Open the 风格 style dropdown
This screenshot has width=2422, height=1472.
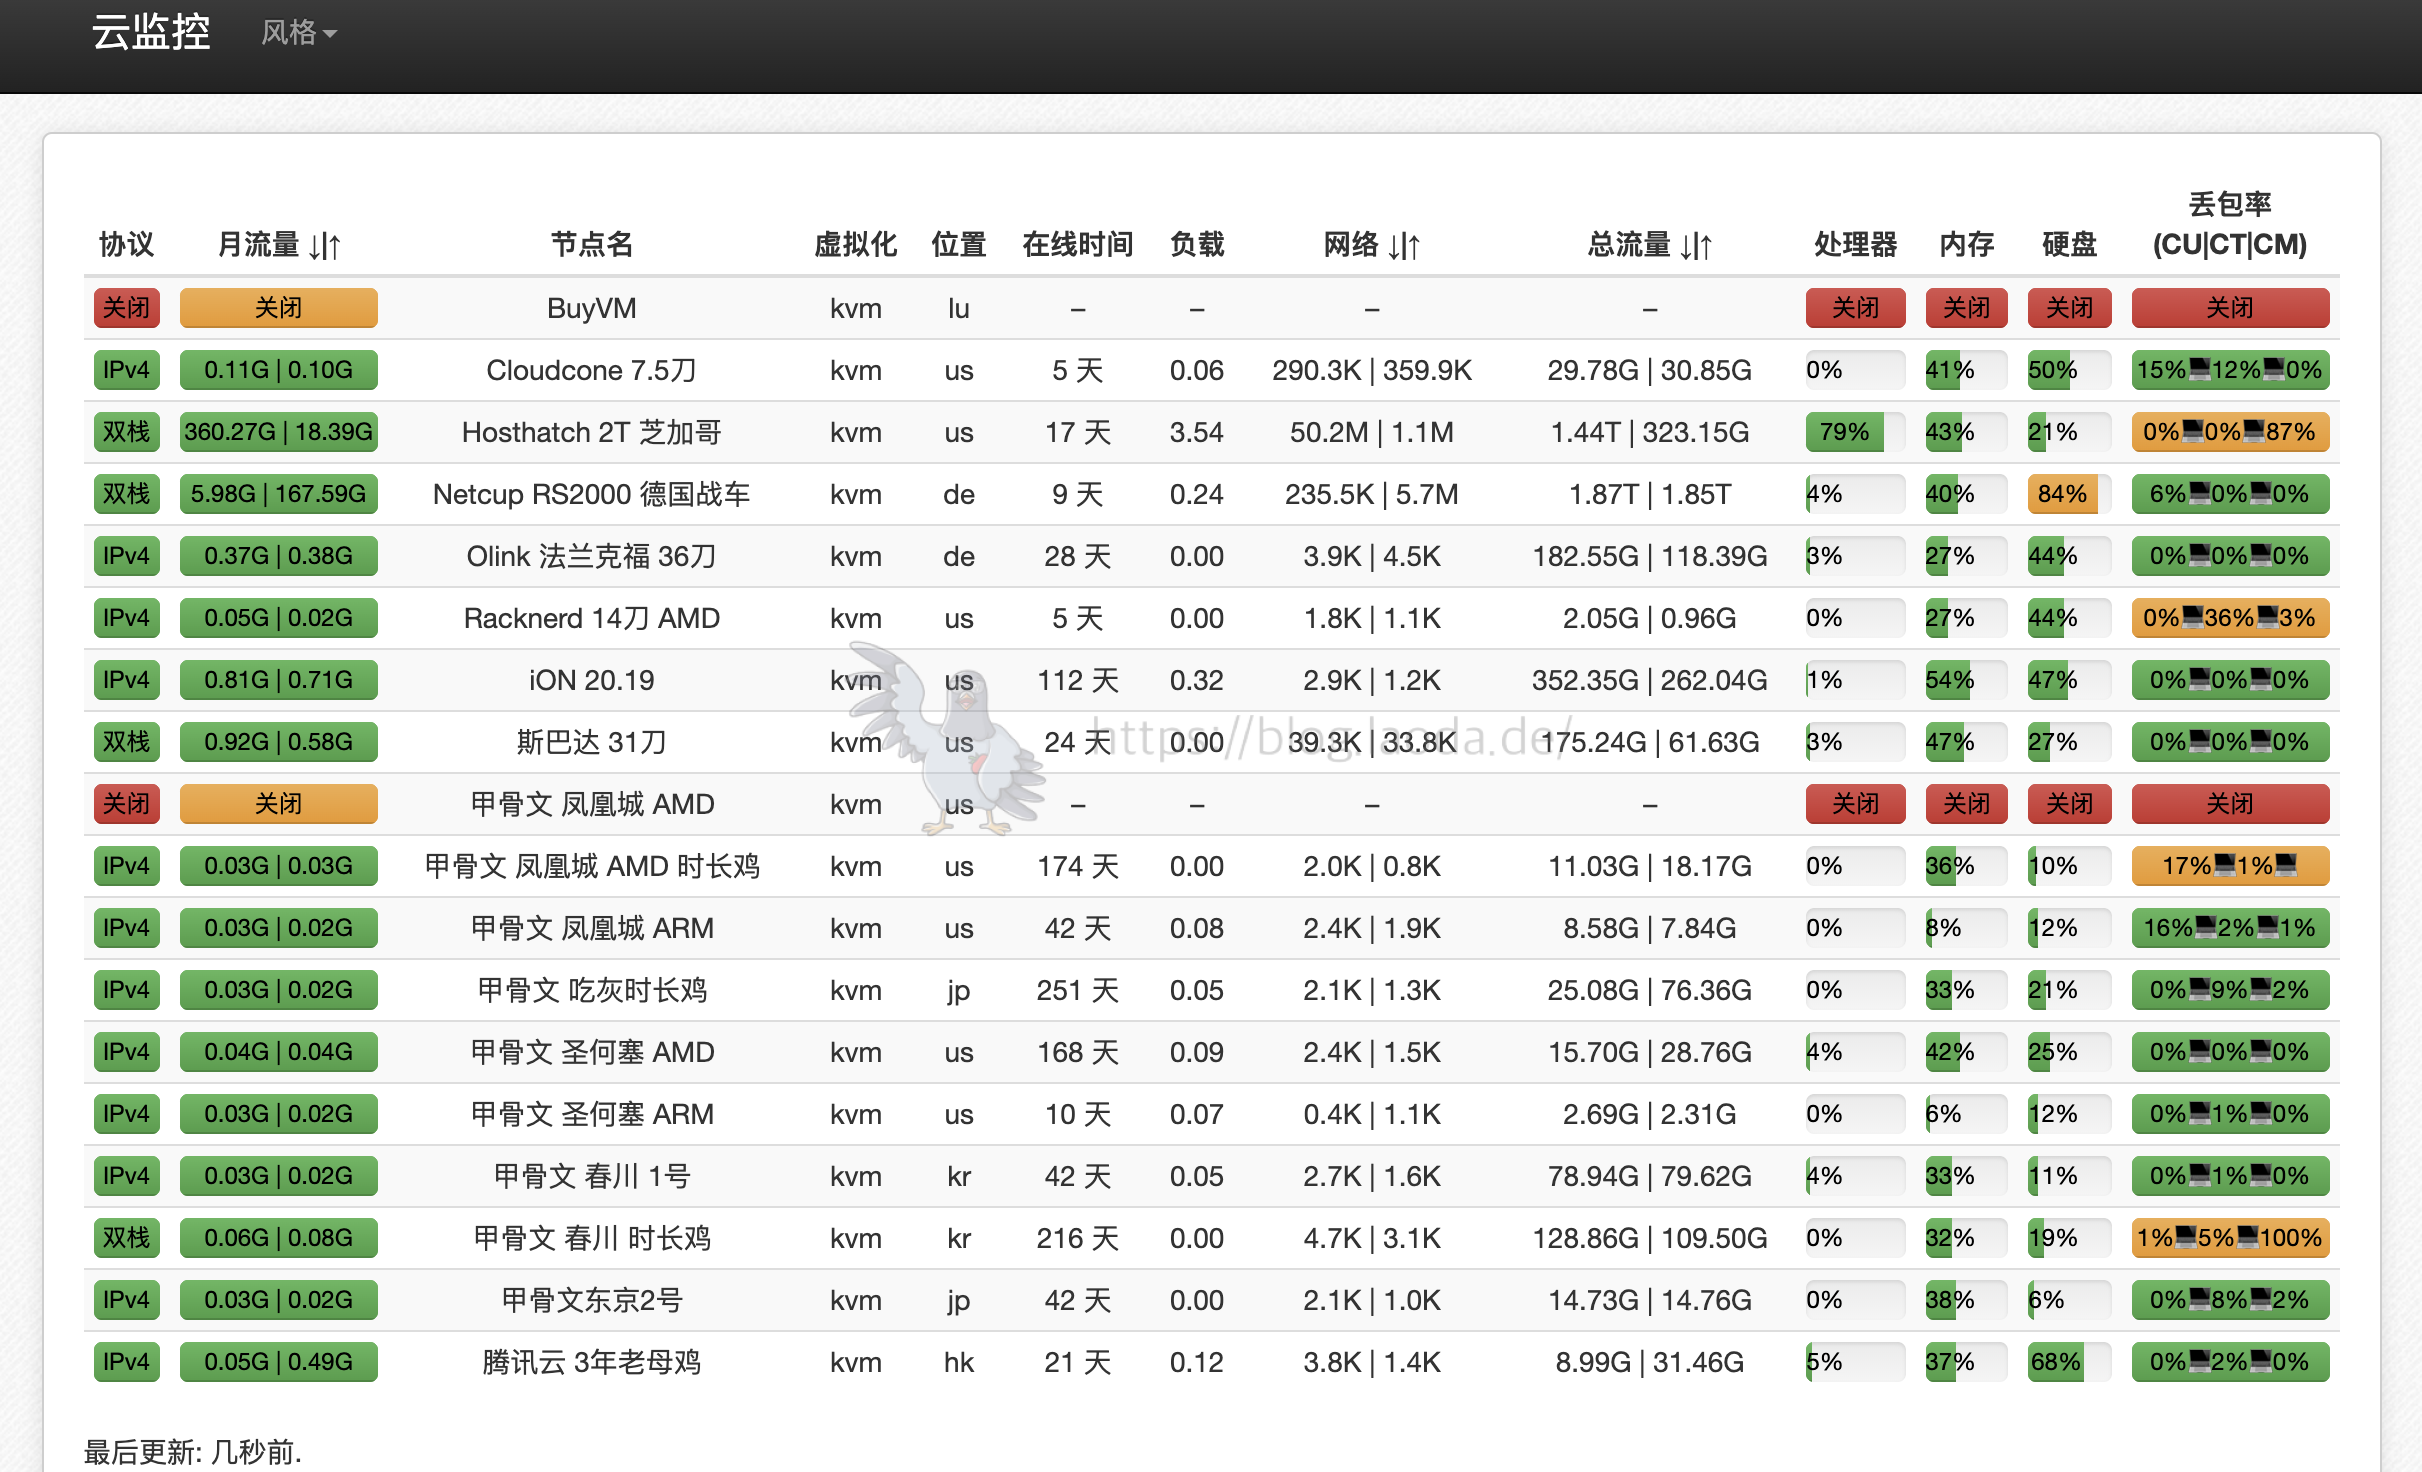(298, 33)
